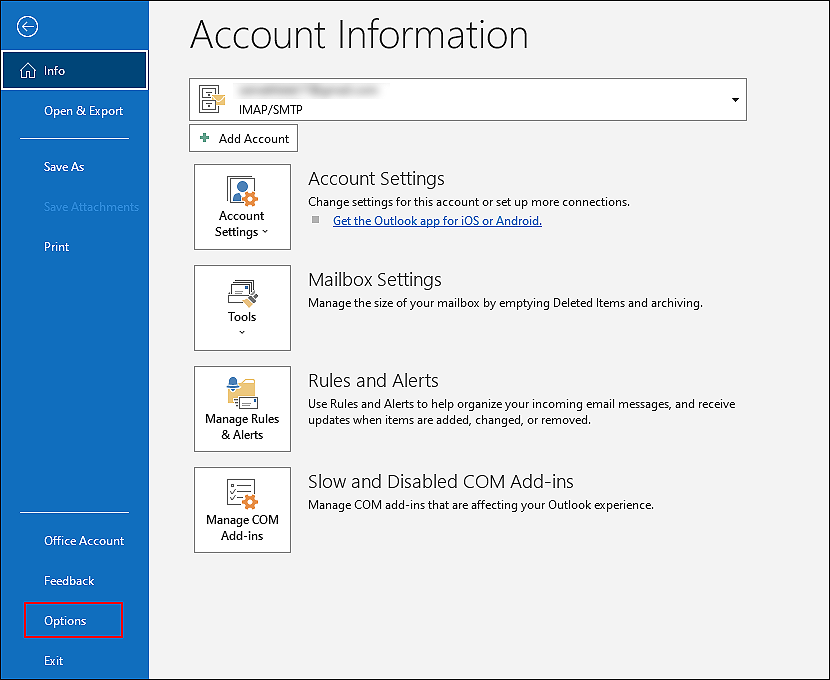The image size is (830, 680).
Task: Click the IMAP/SMTP account mailbox icon
Action: point(211,99)
